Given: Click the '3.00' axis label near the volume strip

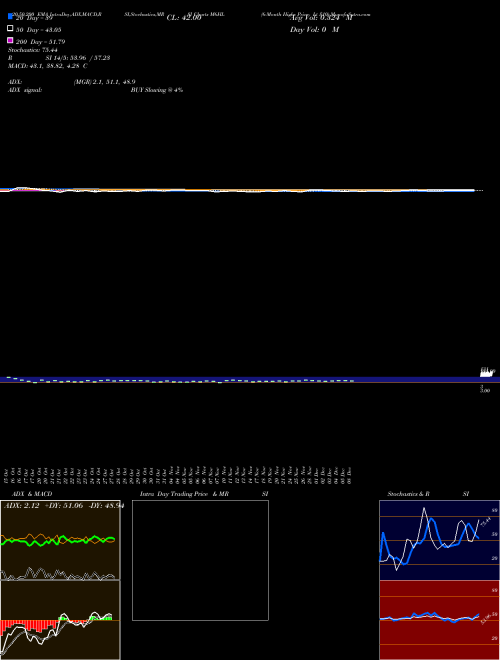Looking at the screenshot, I should coord(485,391).
